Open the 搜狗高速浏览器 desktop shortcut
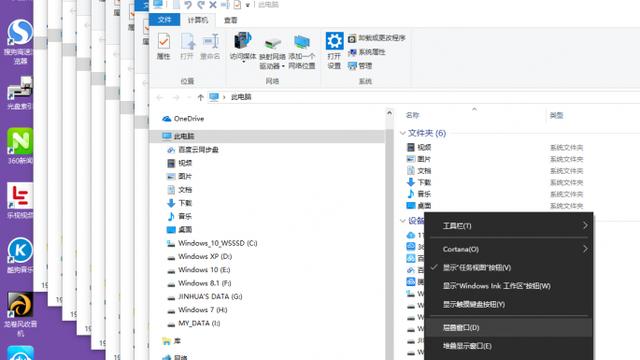The width and height of the screenshot is (640, 360). pos(20,41)
